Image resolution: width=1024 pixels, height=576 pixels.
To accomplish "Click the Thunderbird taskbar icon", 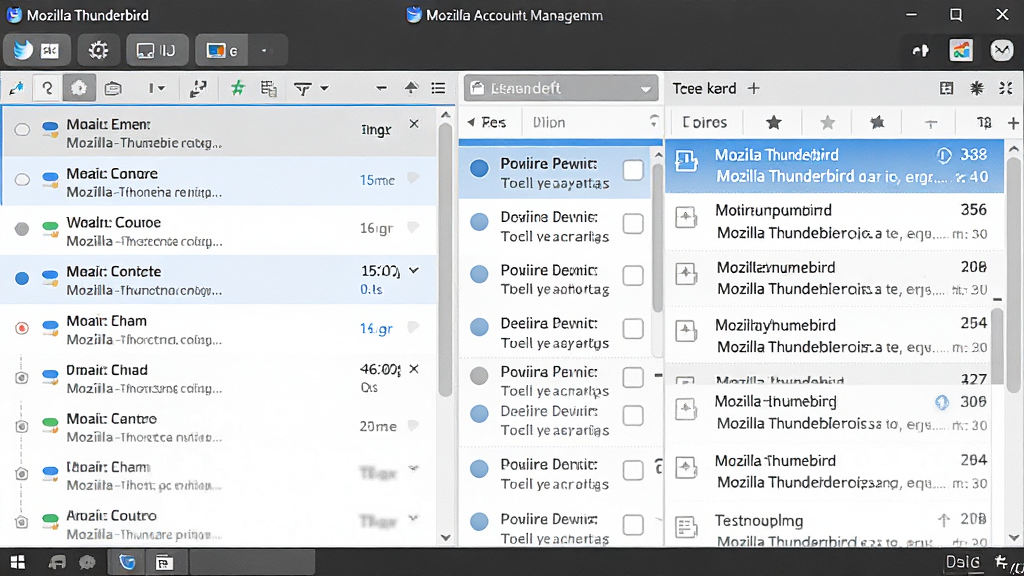I will click(127, 562).
